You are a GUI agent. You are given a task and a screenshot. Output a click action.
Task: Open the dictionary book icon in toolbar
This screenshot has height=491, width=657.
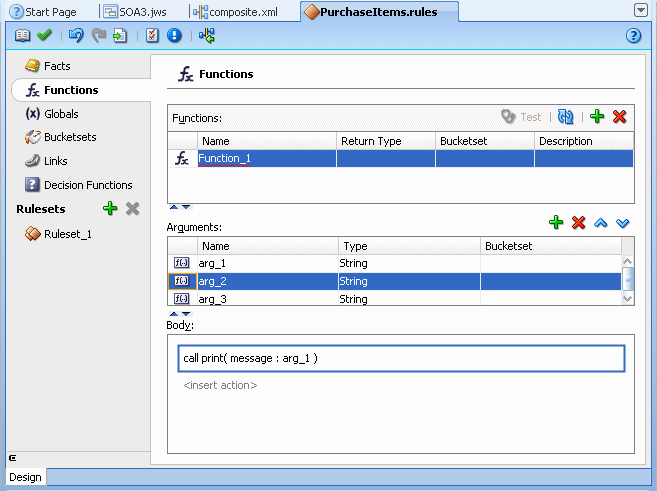(x=22, y=36)
